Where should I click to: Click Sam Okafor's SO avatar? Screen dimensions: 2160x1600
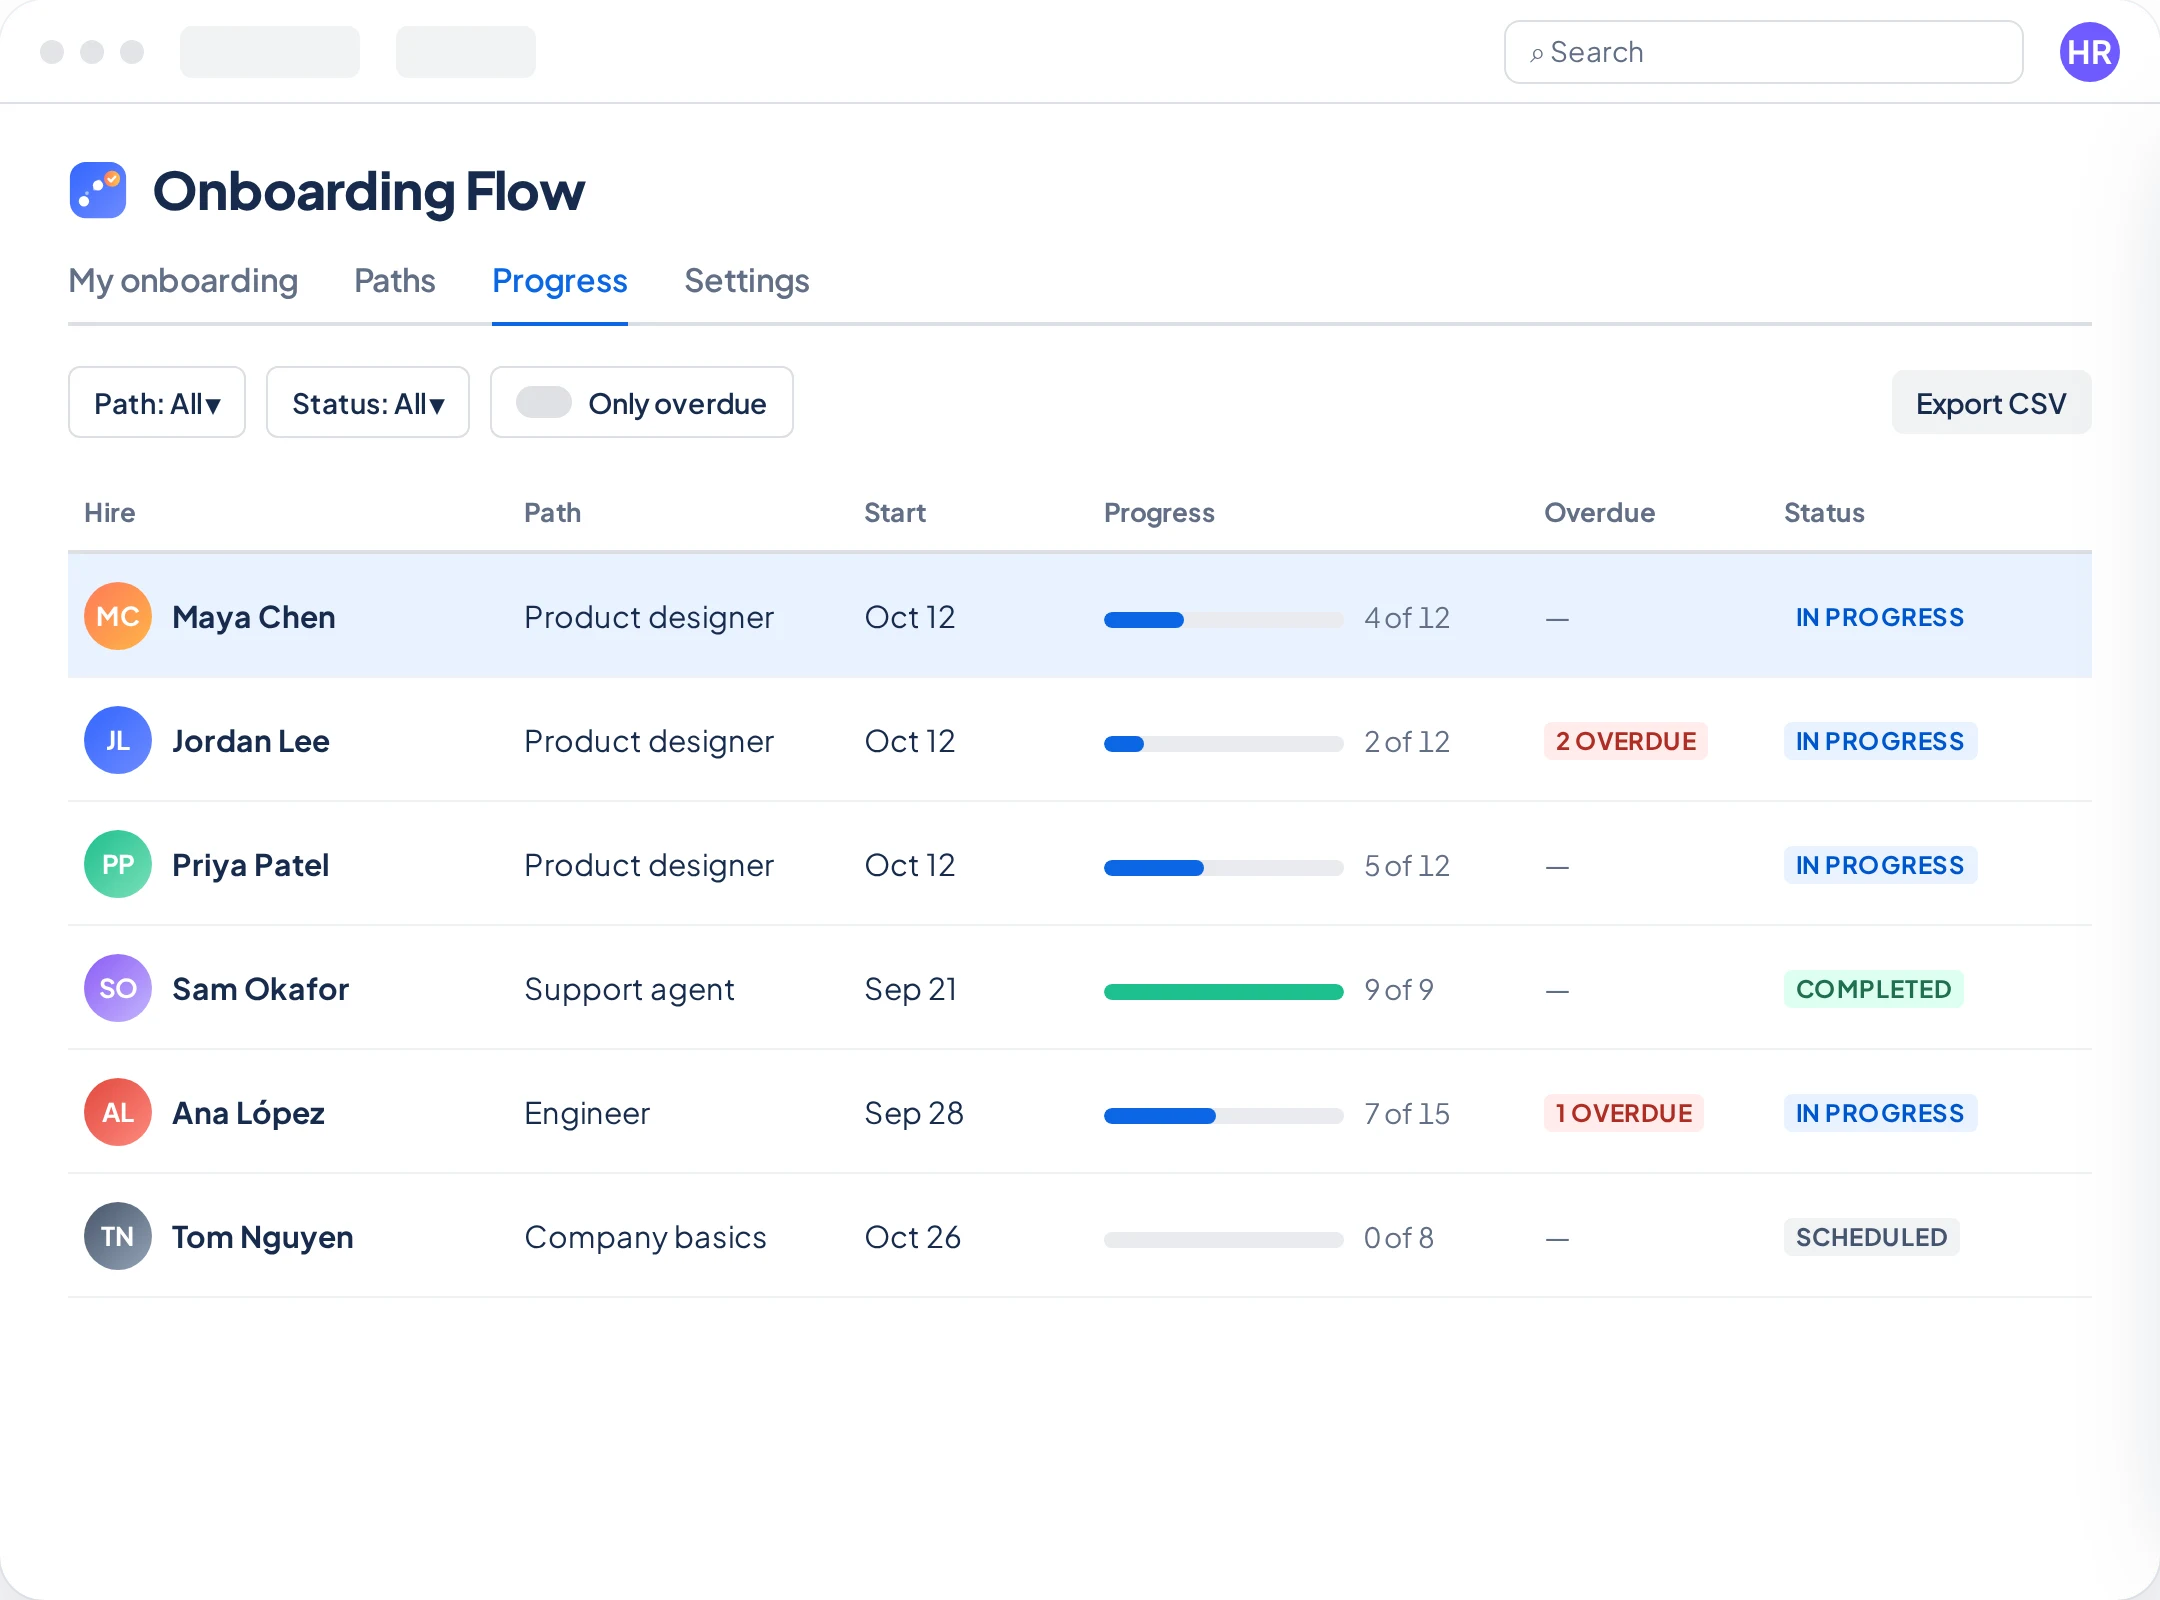click(118, 988)
